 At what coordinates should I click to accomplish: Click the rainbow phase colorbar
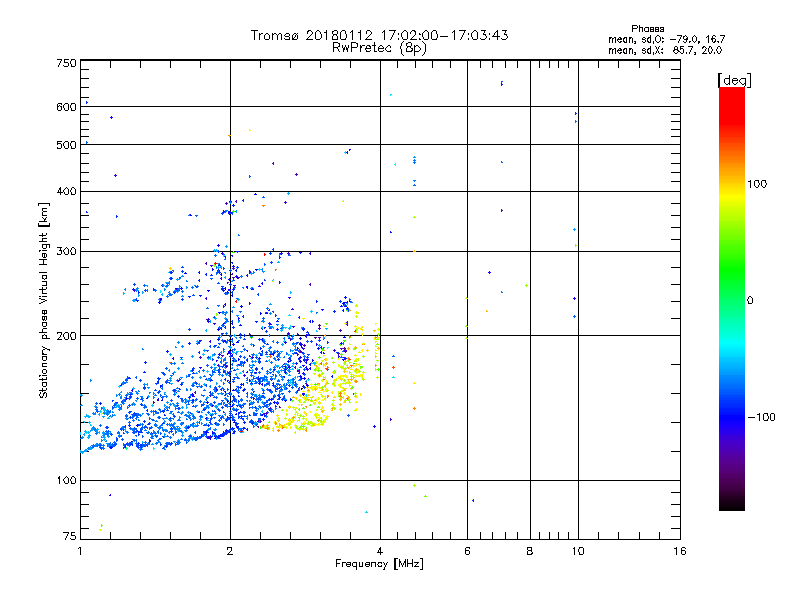click(732, 298)
